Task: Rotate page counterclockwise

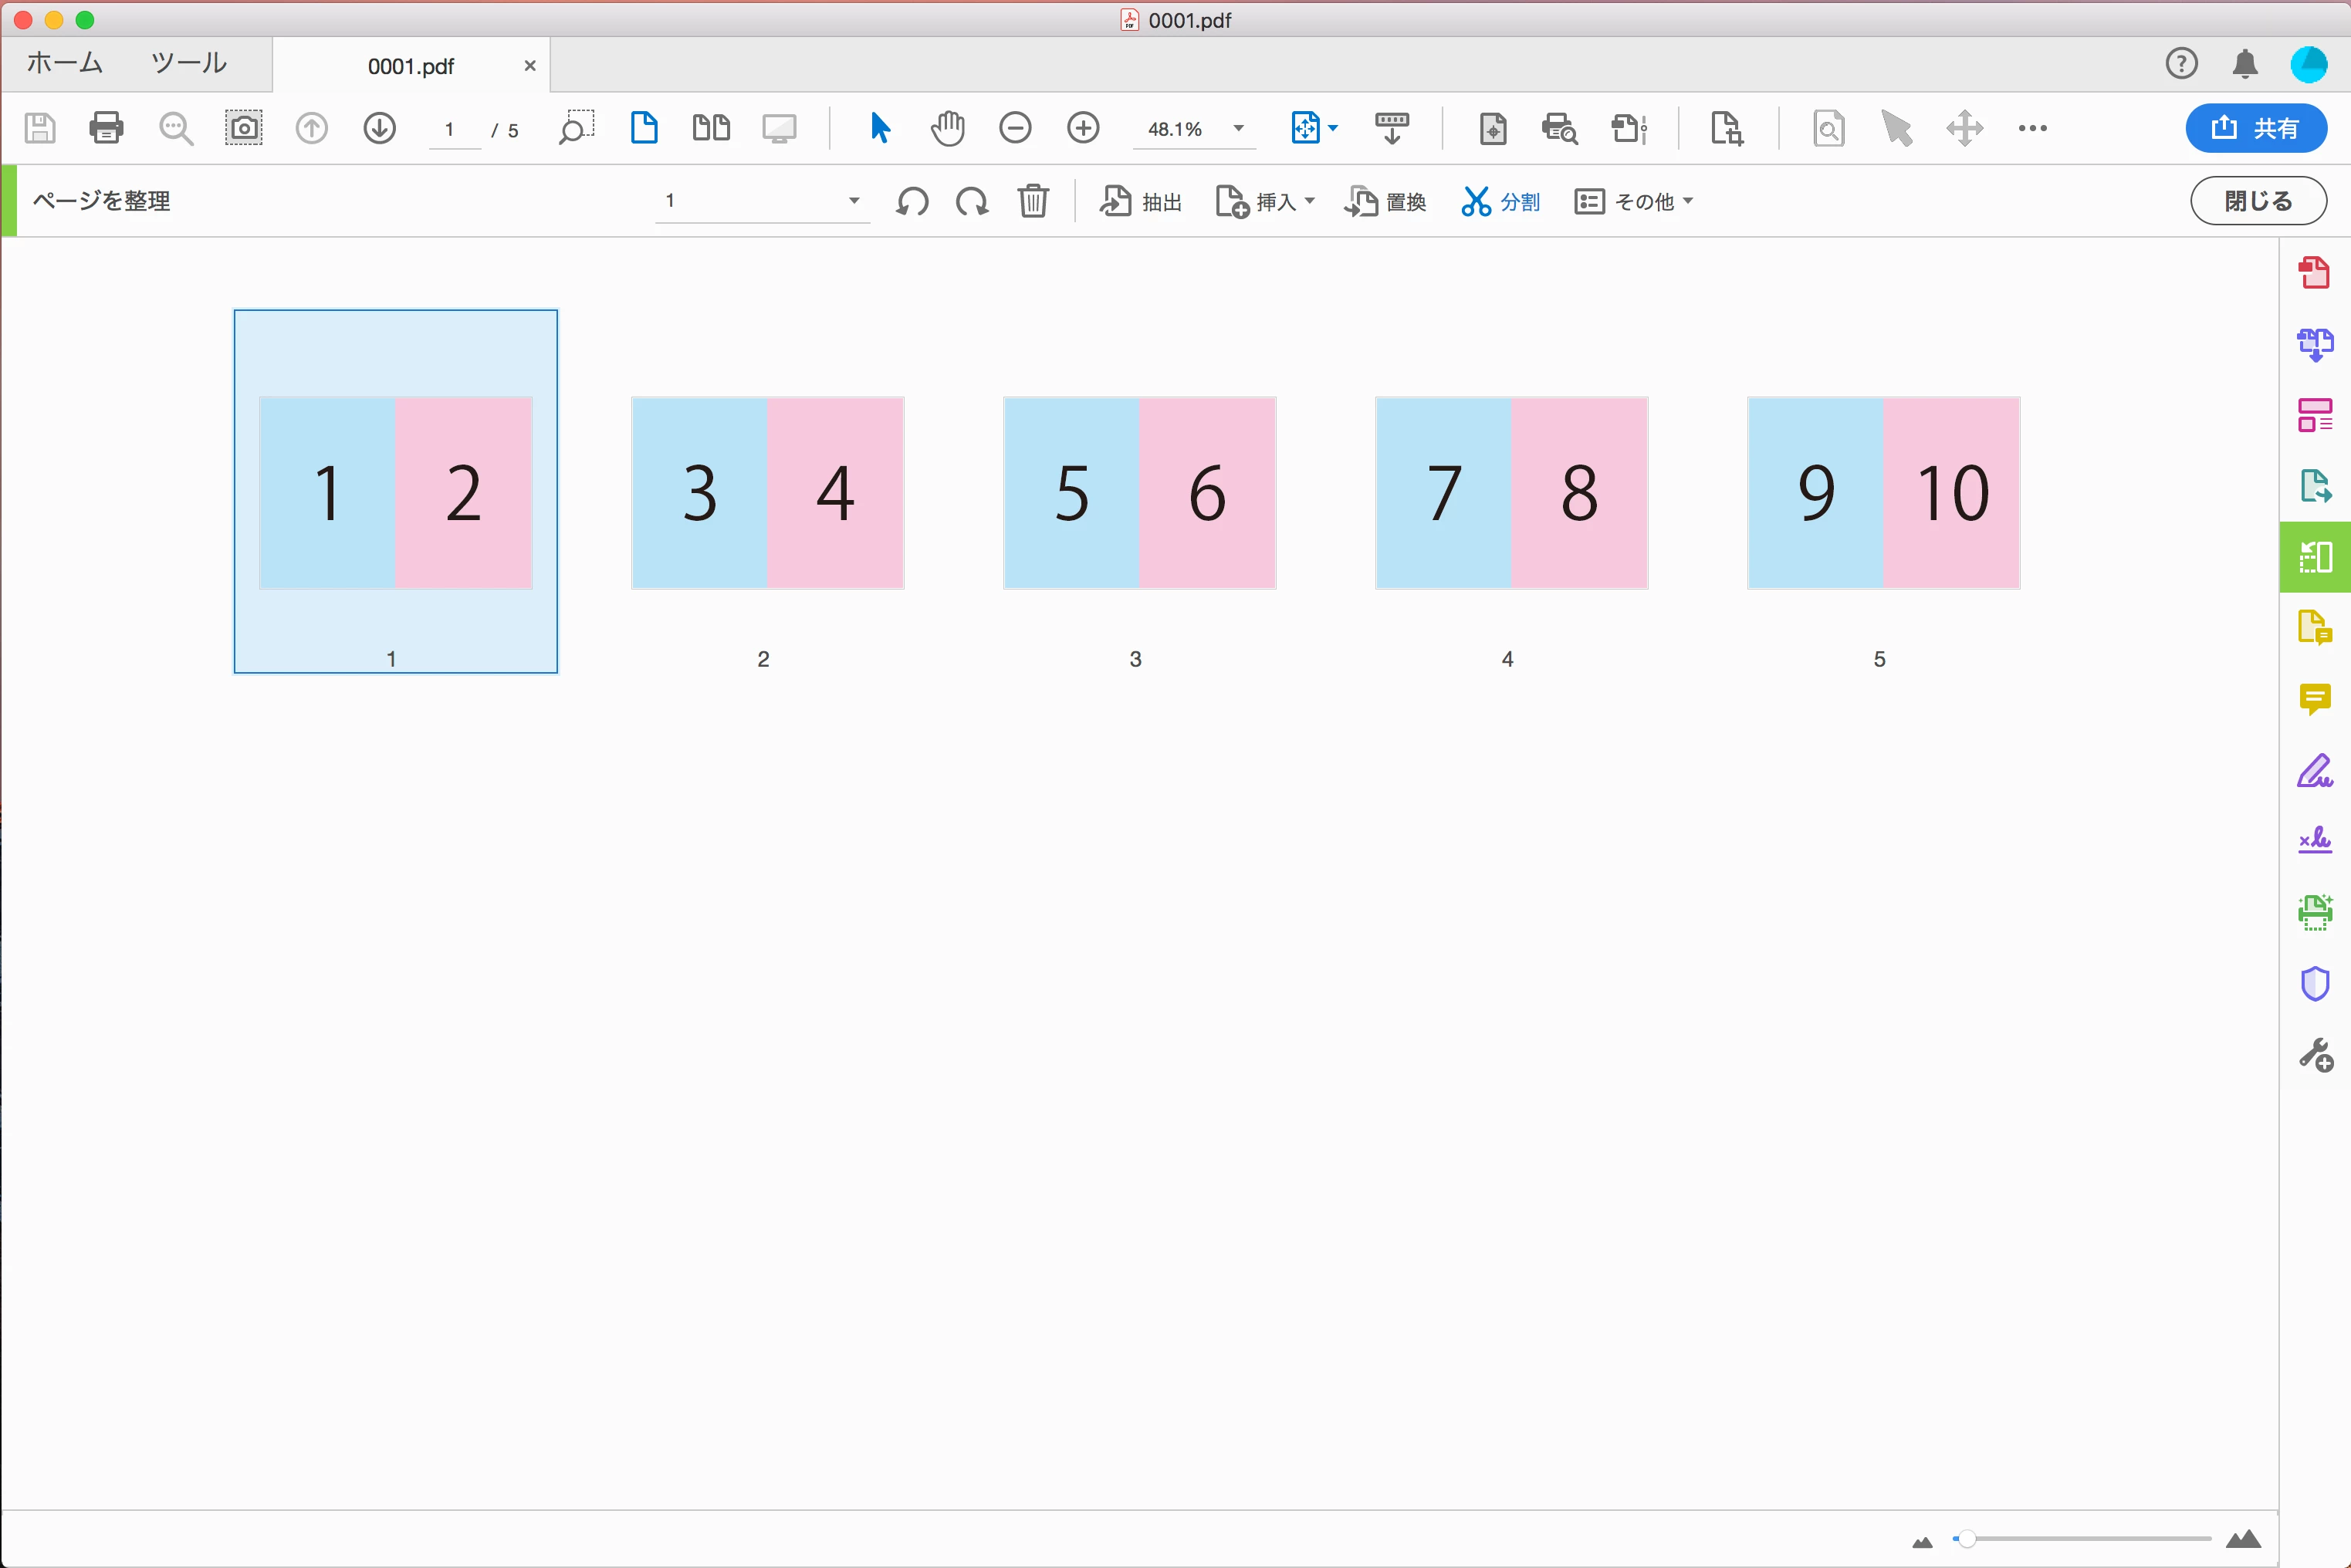Action: [x=912, y=201]
